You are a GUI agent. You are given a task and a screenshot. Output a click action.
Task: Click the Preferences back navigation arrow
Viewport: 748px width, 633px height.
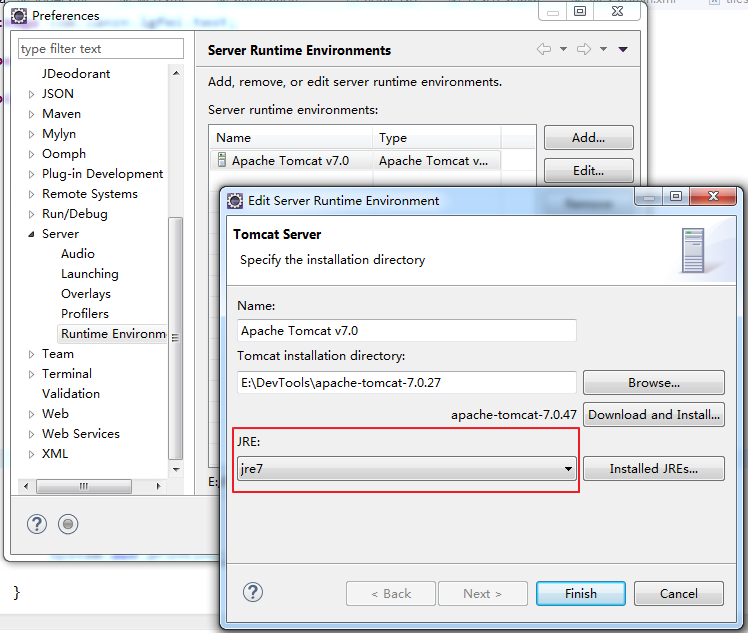[x=544, y=49]
